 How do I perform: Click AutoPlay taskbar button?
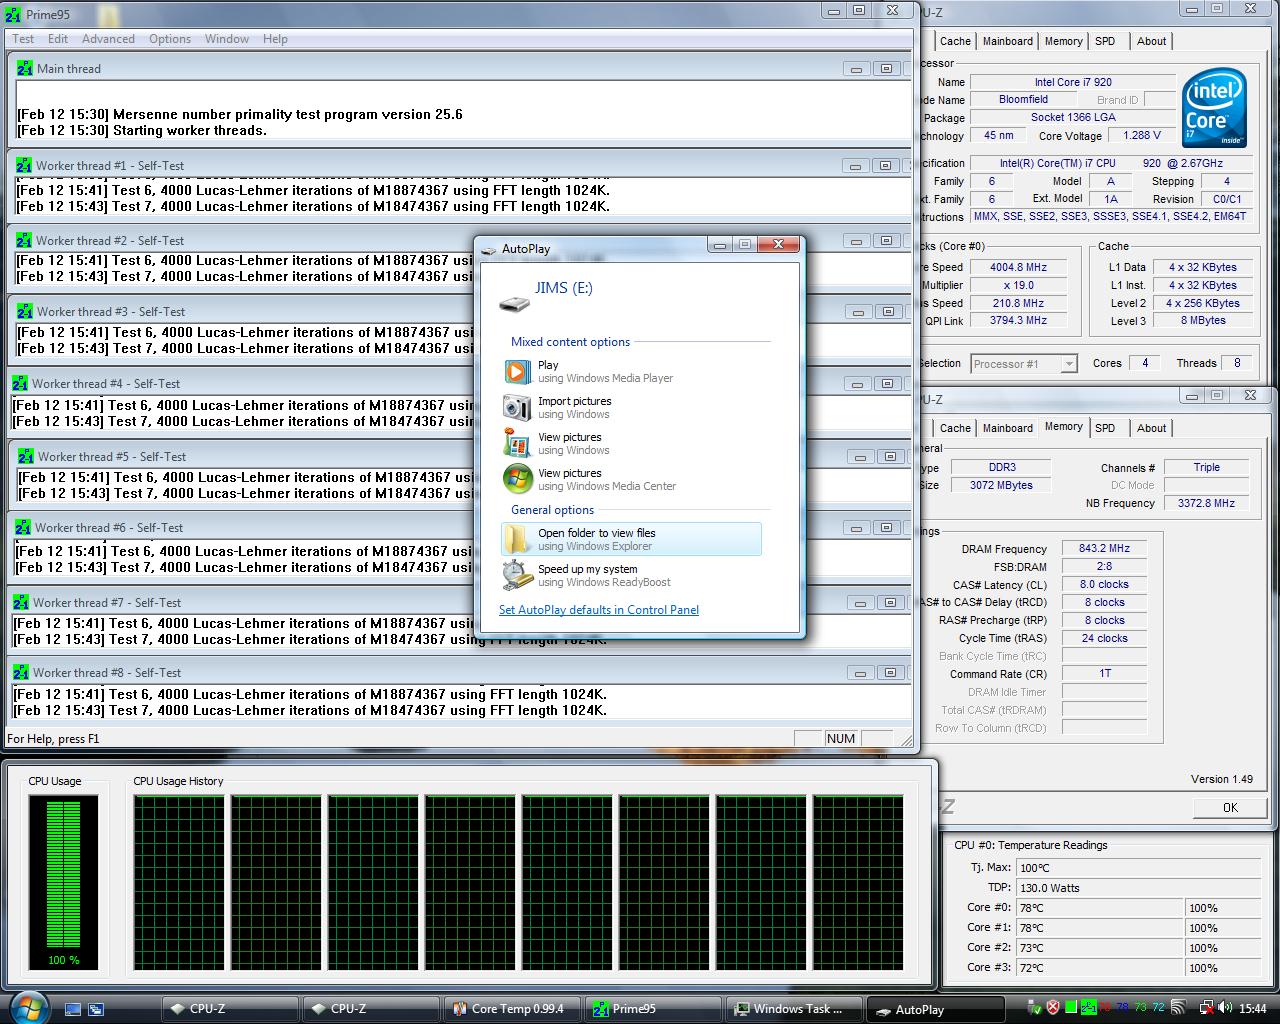[936, 1009]
